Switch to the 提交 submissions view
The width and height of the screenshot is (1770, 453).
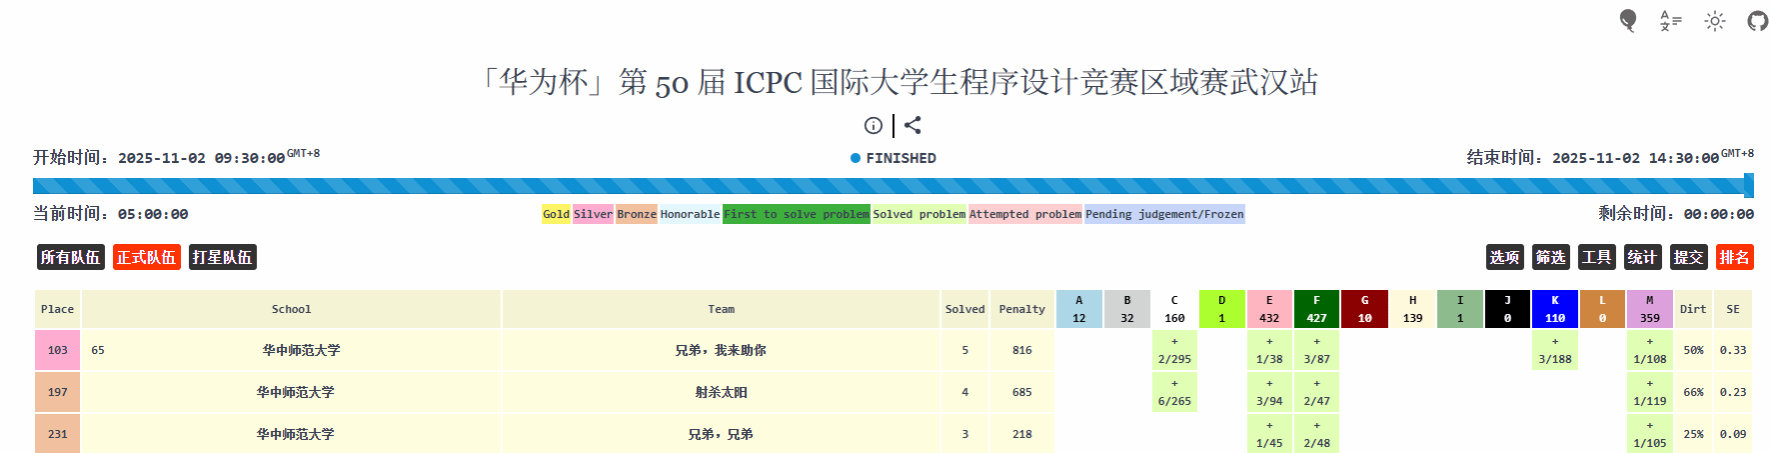[x=1688, y=257]
